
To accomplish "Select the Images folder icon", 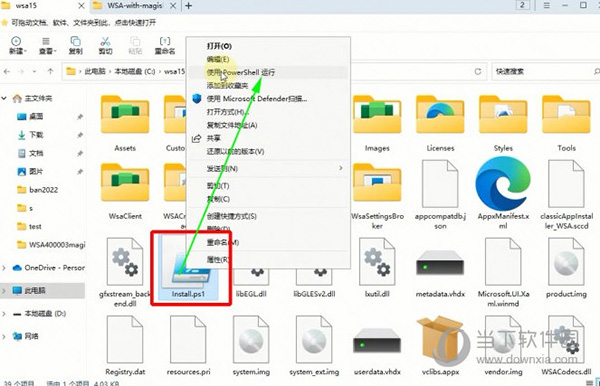I will tap(377, 115).
